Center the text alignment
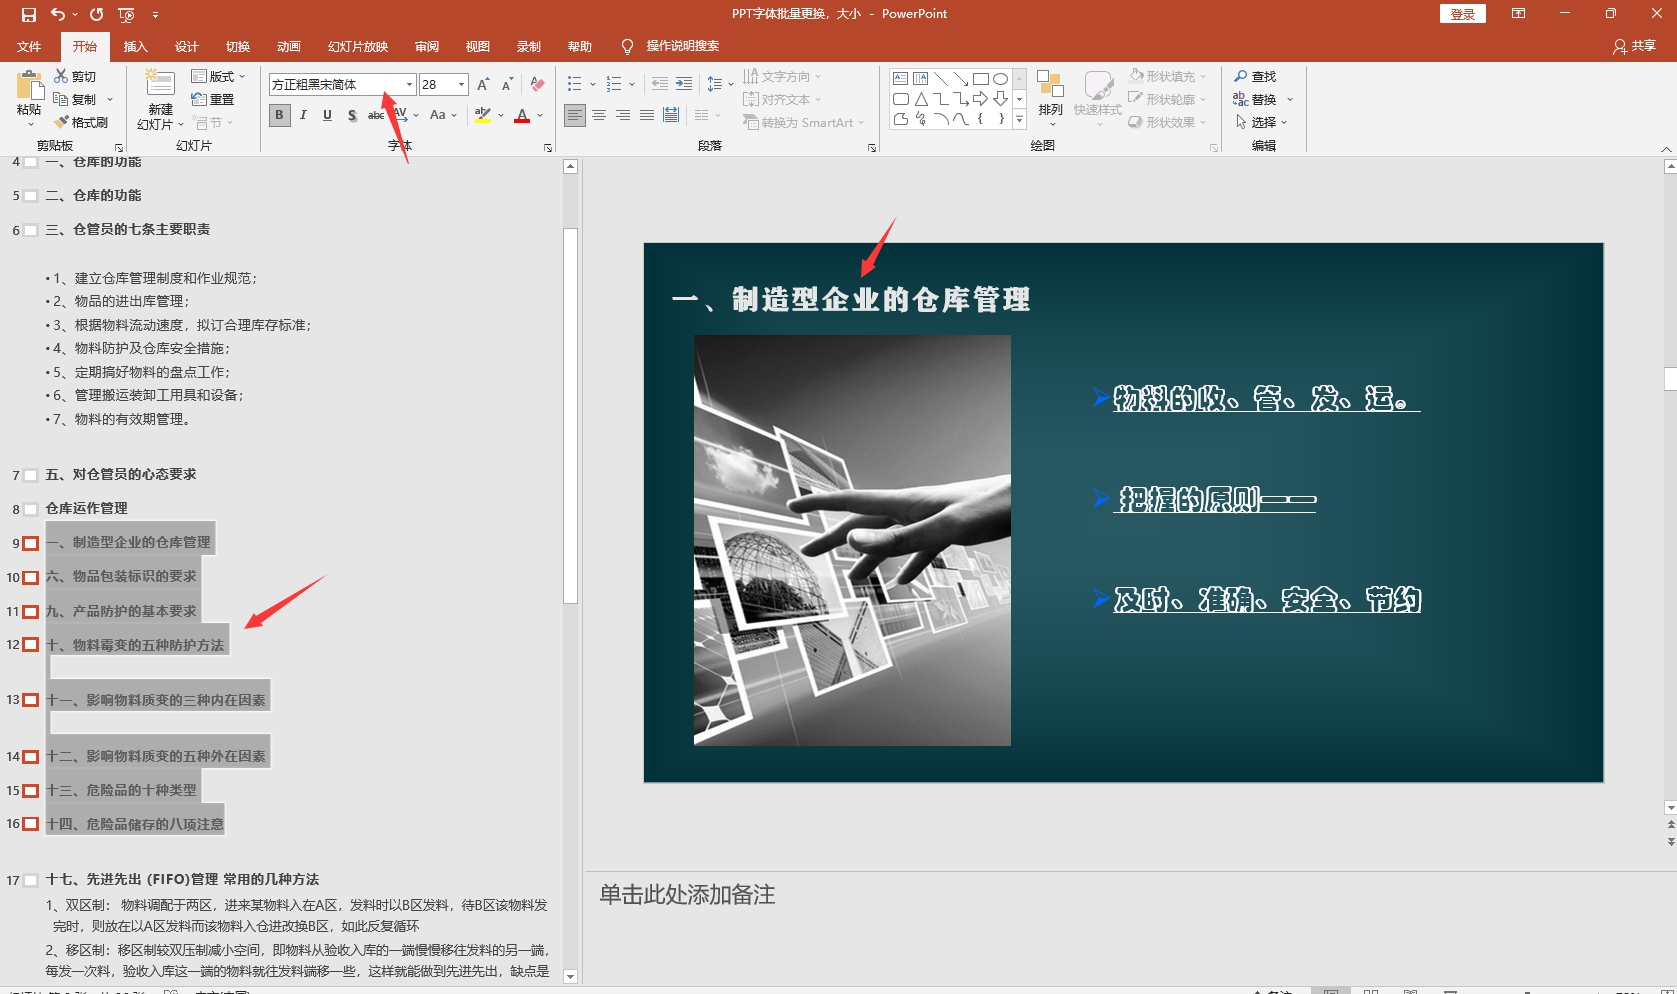This screenshot has width=1677, height=994. tap(599, 115)
